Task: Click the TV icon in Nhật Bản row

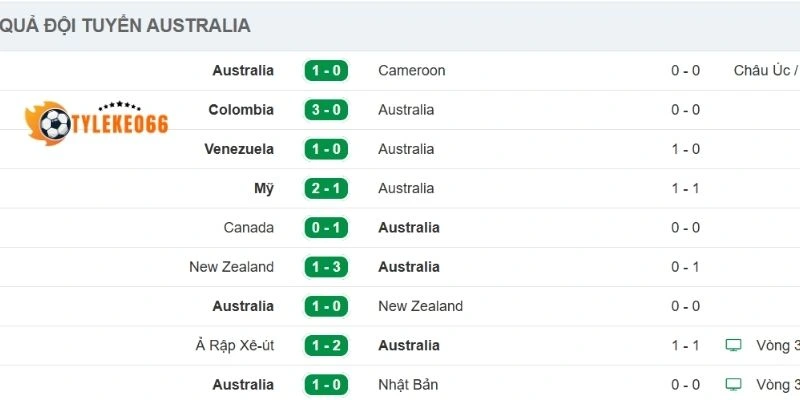Action: (x=734, y=384)
